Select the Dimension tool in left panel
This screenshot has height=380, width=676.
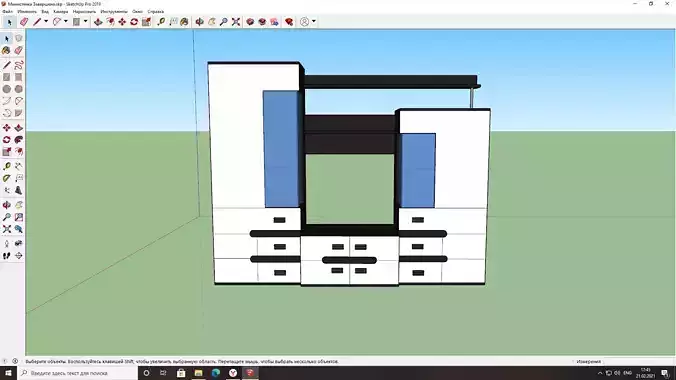(x=19, y=166)
